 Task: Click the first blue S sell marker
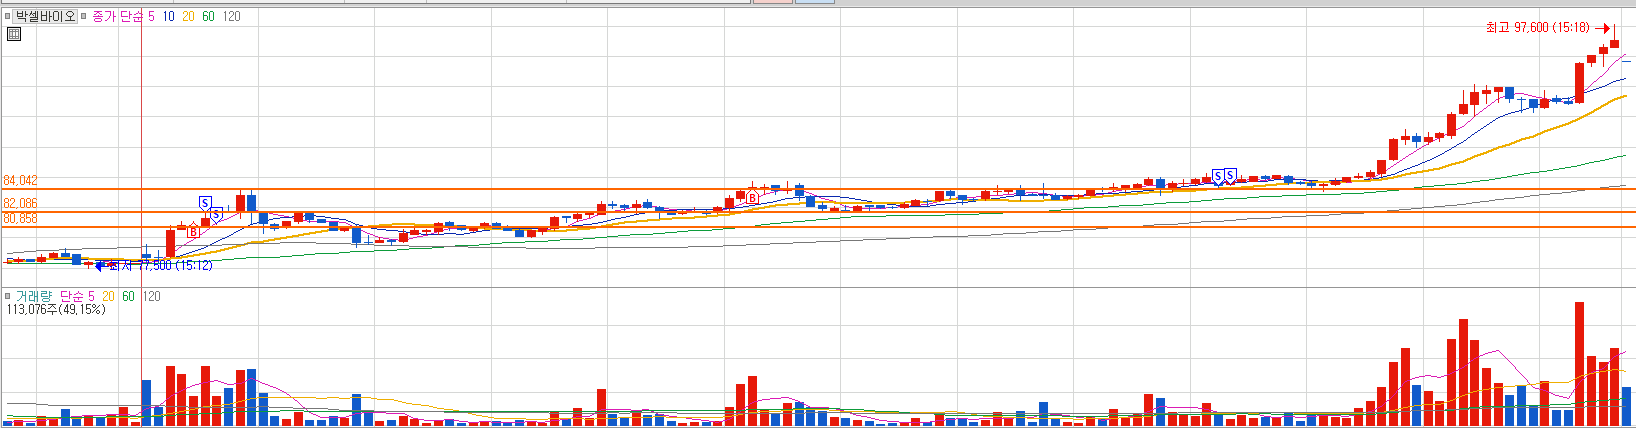pos(205,203)
